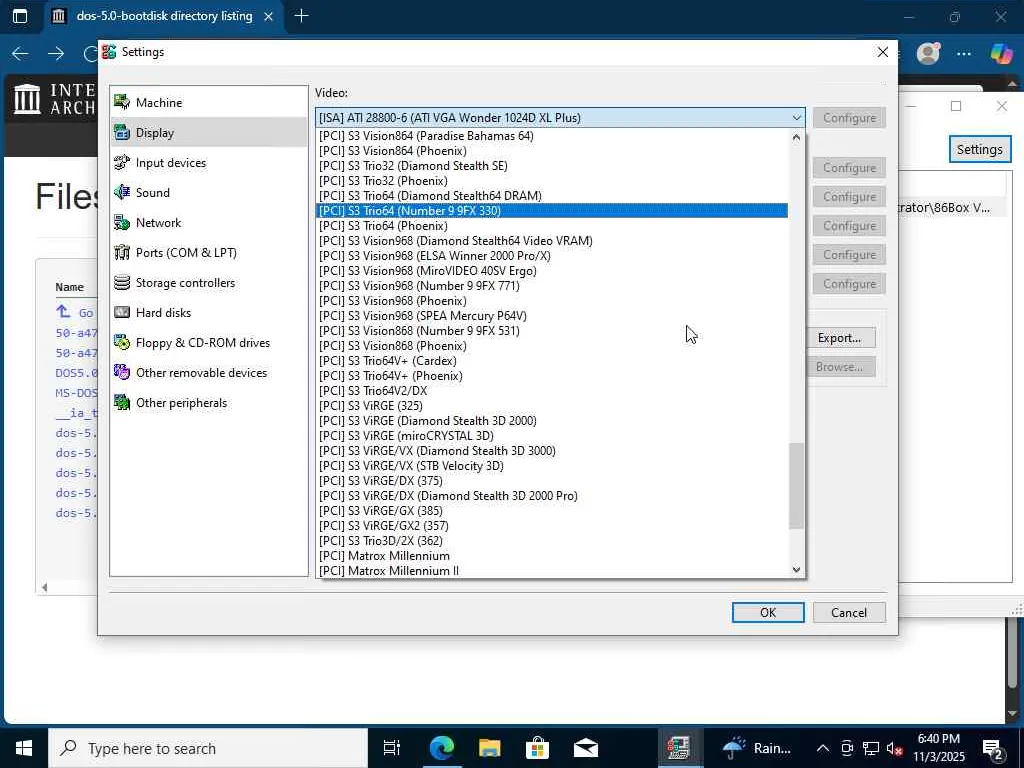Click the video list scroll-up arrow

pyautogui.click(x=796, y=137)
